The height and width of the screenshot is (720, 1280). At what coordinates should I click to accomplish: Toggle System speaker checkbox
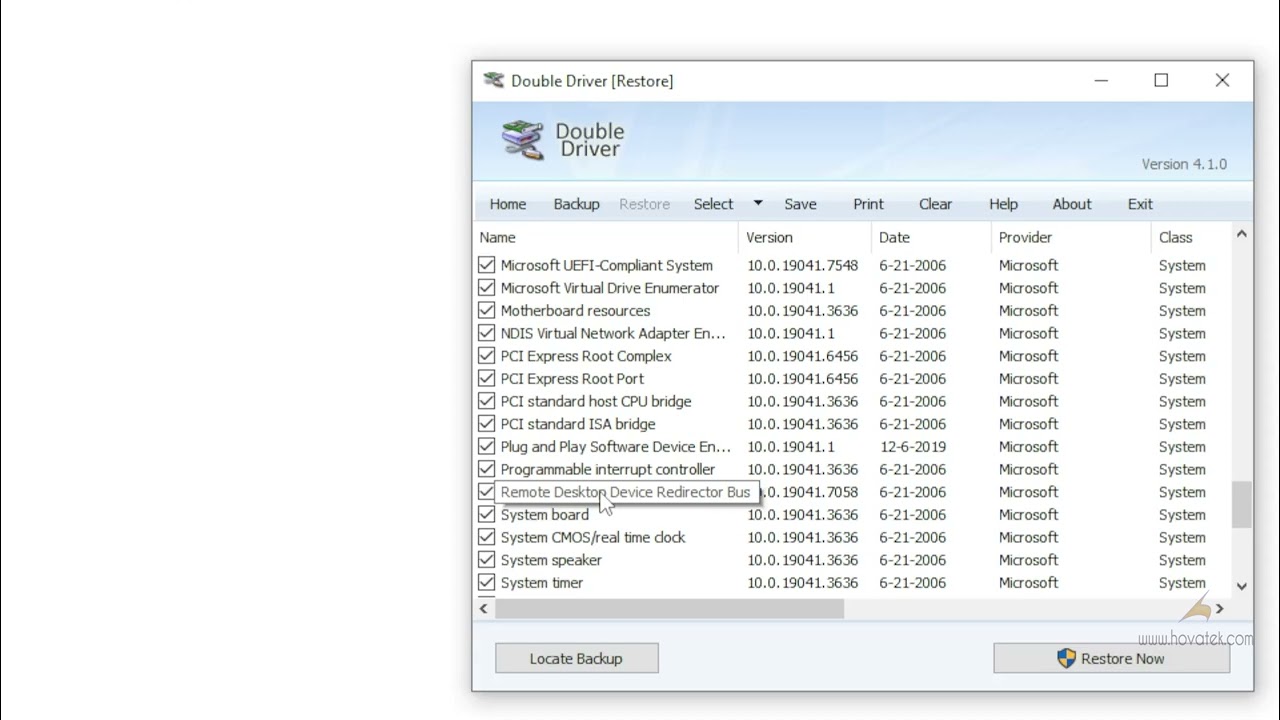click(x=486, y=560)
